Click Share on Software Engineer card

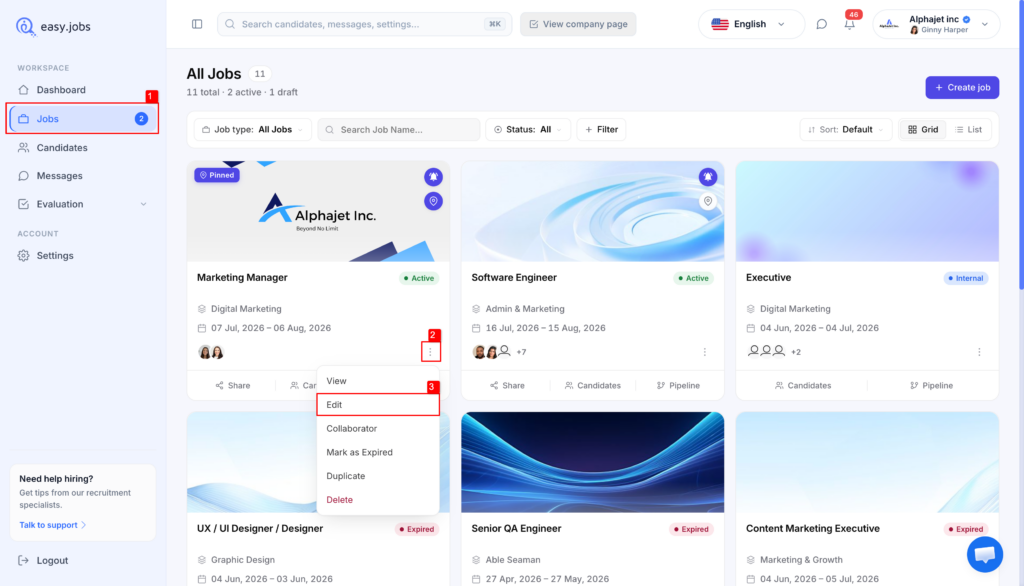coord(507,385)
